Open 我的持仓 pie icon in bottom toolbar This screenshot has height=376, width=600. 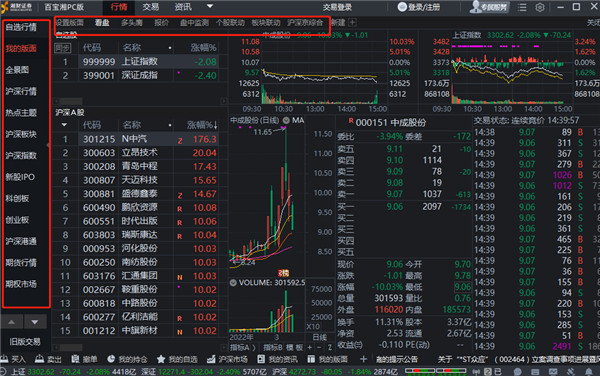pos(111,359)
